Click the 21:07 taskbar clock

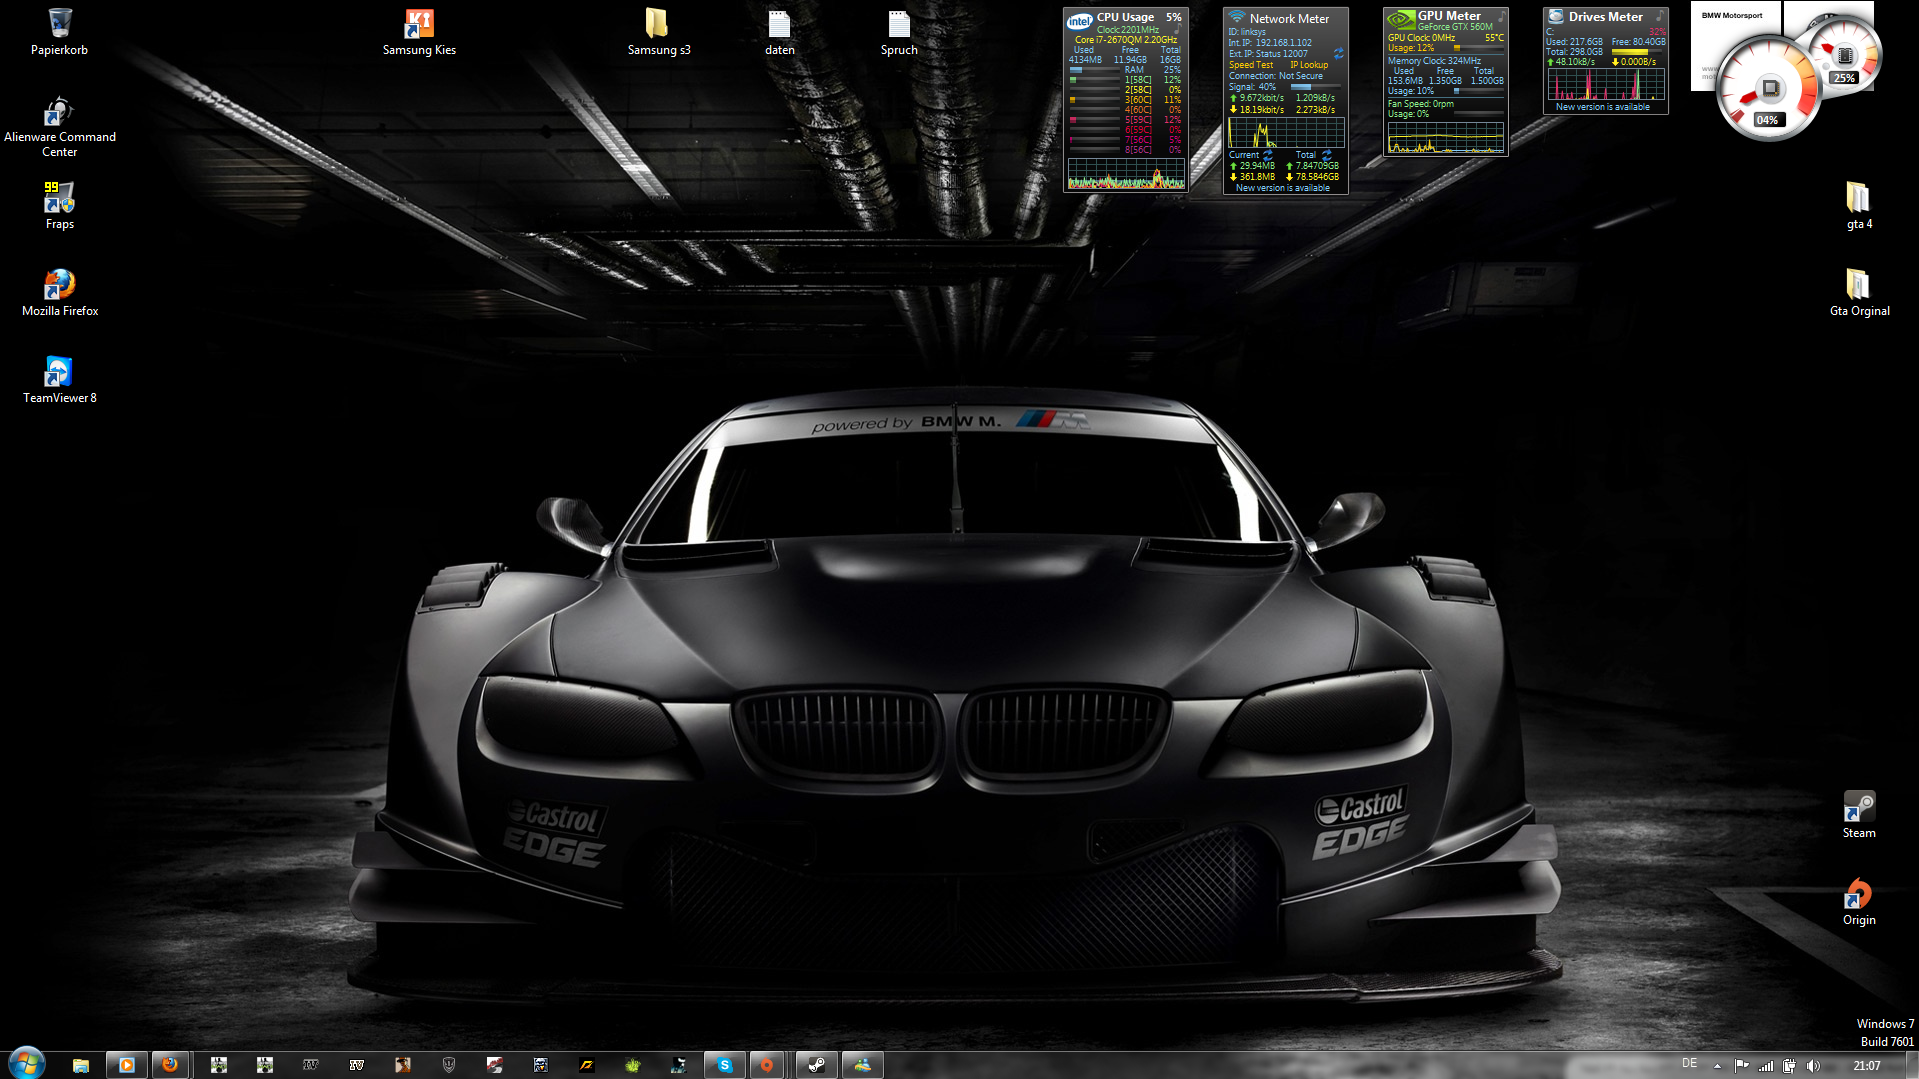point(1866,1066)
